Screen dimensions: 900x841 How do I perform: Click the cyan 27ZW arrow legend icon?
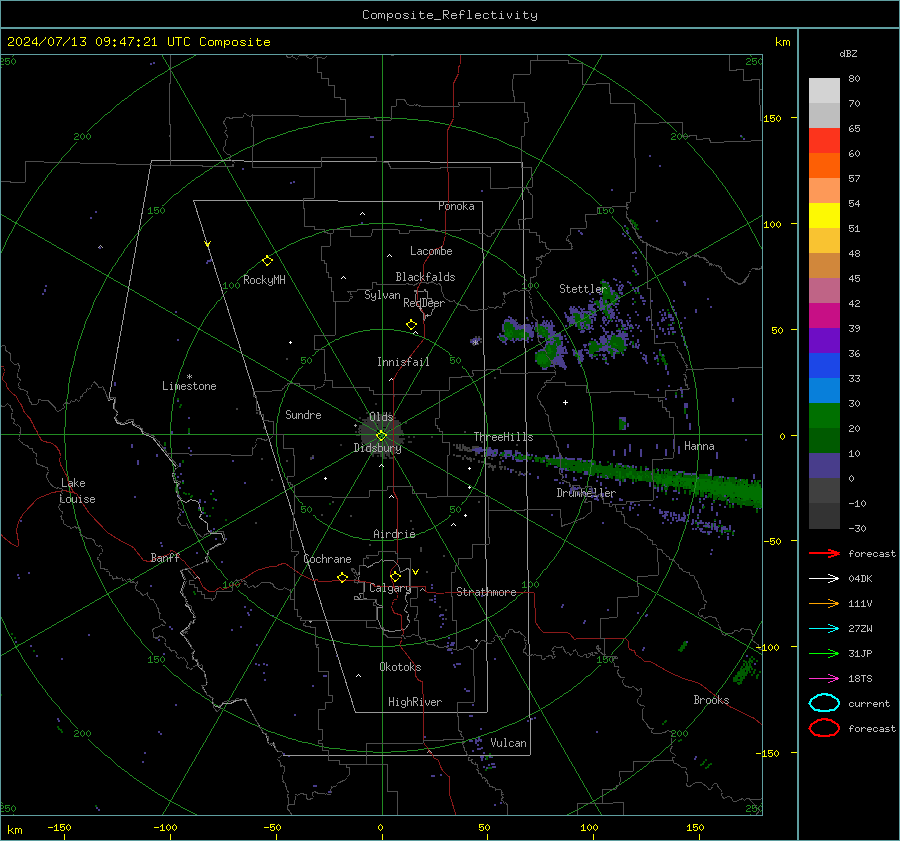coord(824,629)
